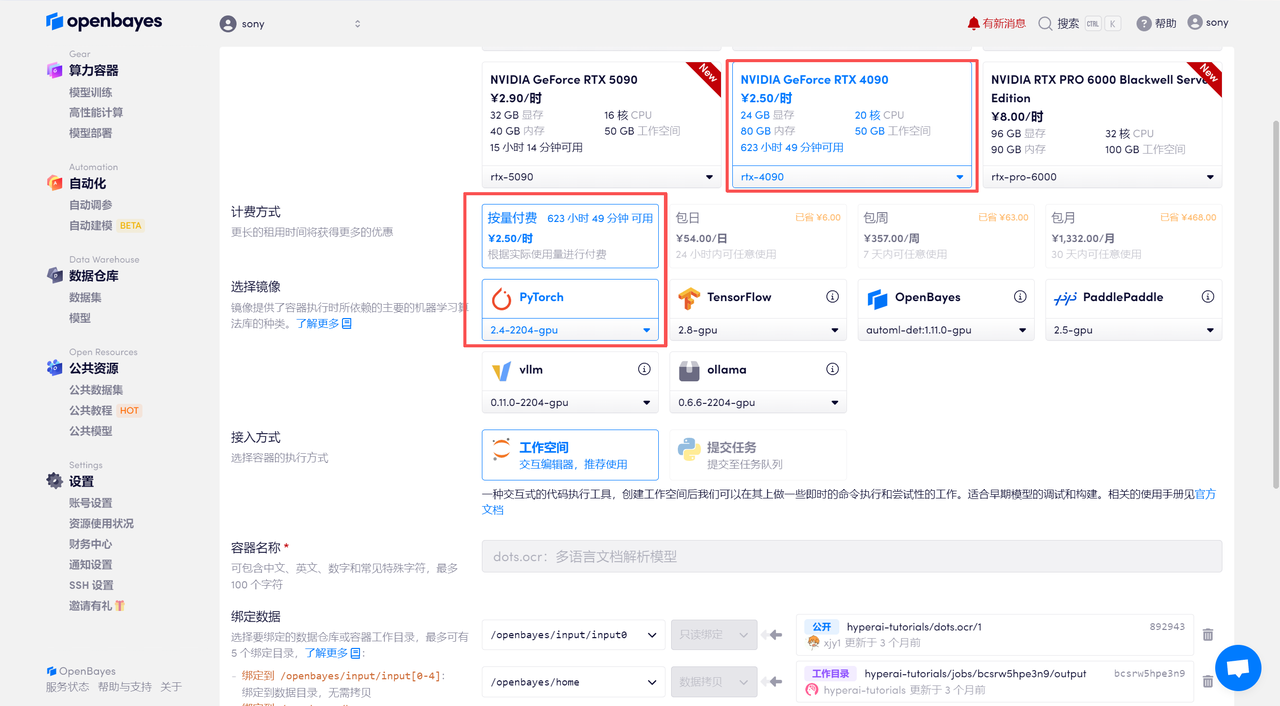
Task: Open TensorFlow version 2.8-gpu dropdown
Action: pos(758,330)
